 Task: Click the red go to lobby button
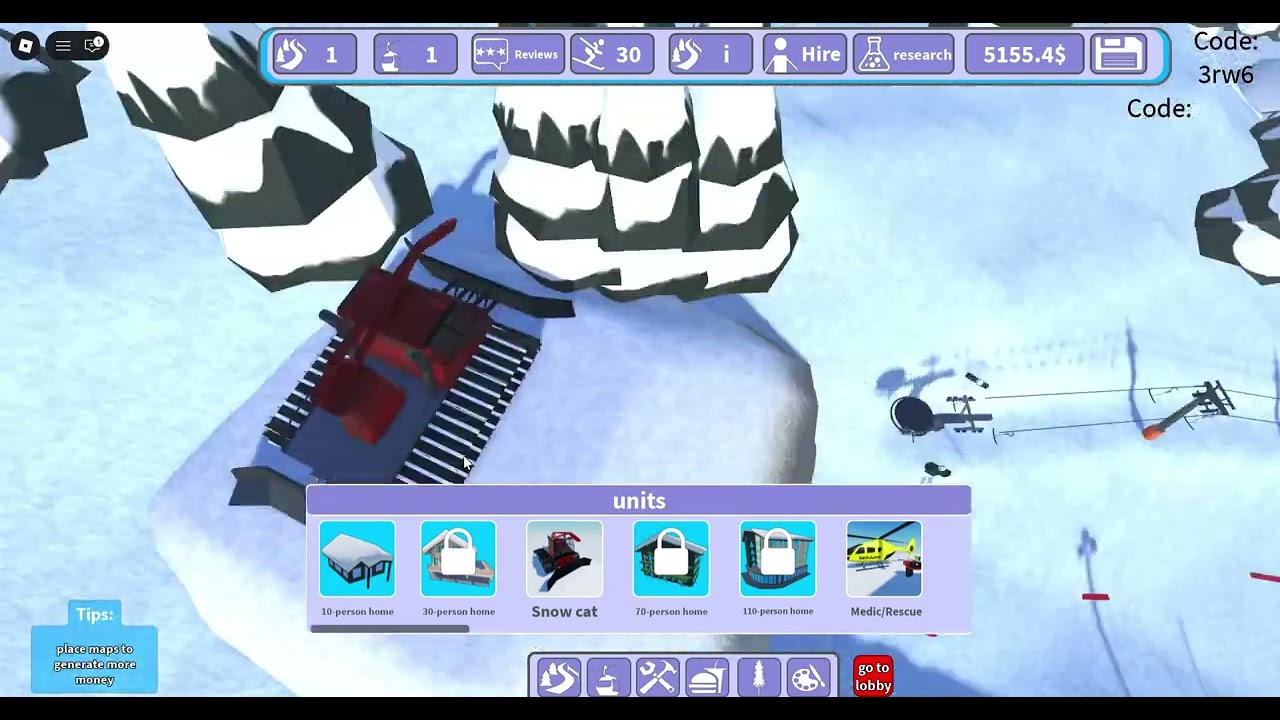tap(873, 677)
